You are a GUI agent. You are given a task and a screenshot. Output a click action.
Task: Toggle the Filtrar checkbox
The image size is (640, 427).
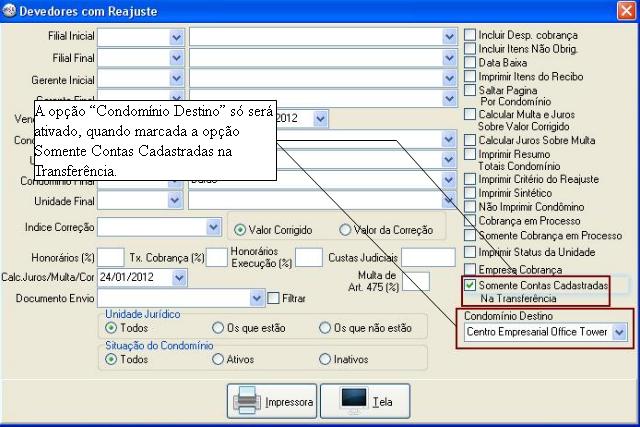(x=272, y=298)
